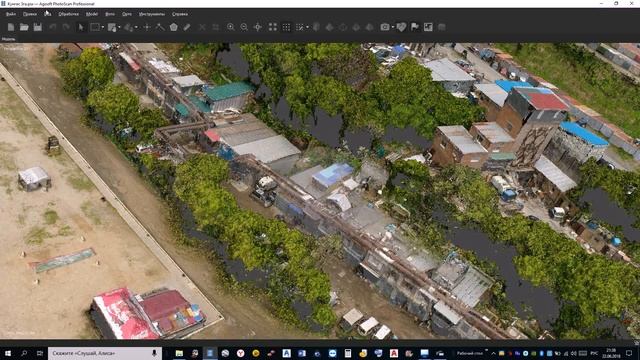
Task: Select the Draw point tool
Action: click(147, 27)
